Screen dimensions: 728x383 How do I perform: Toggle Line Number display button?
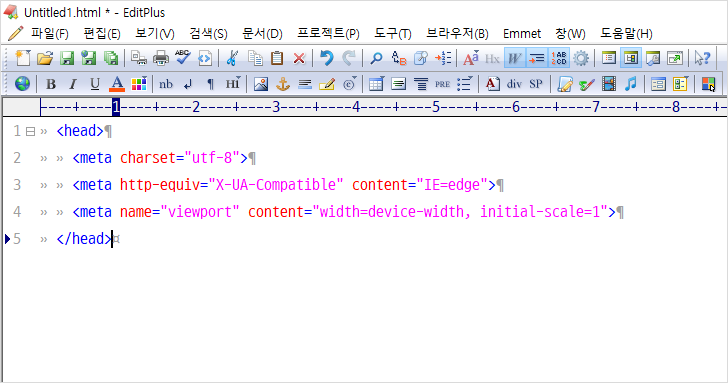[559, 58]
